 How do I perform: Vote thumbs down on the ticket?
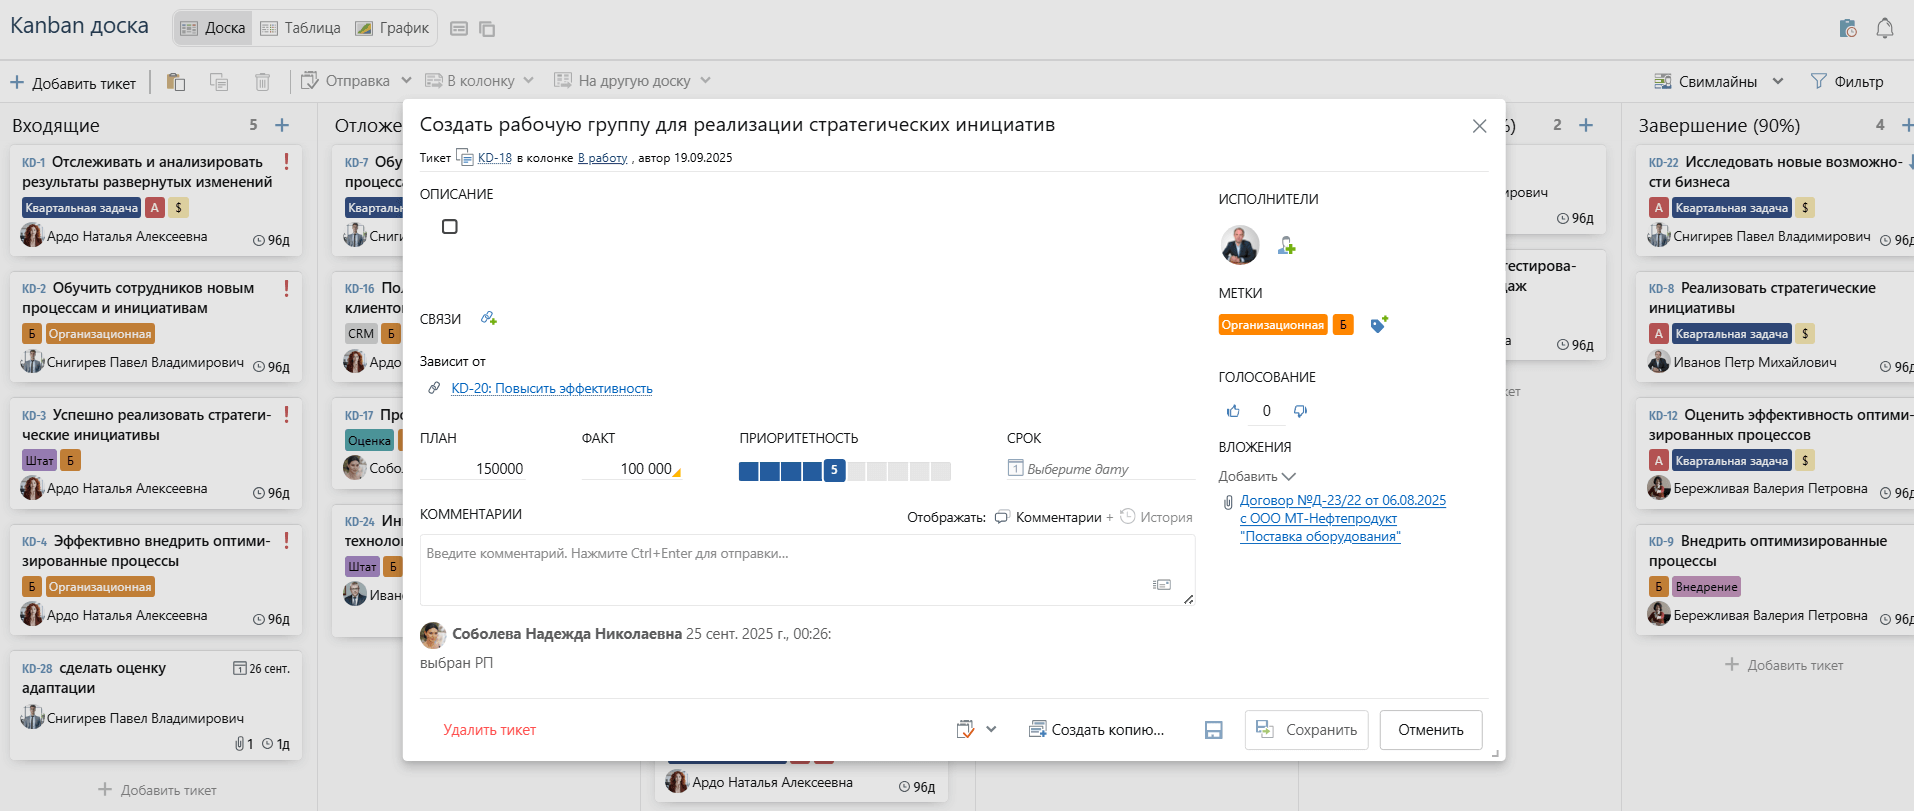pos(1300,411)
